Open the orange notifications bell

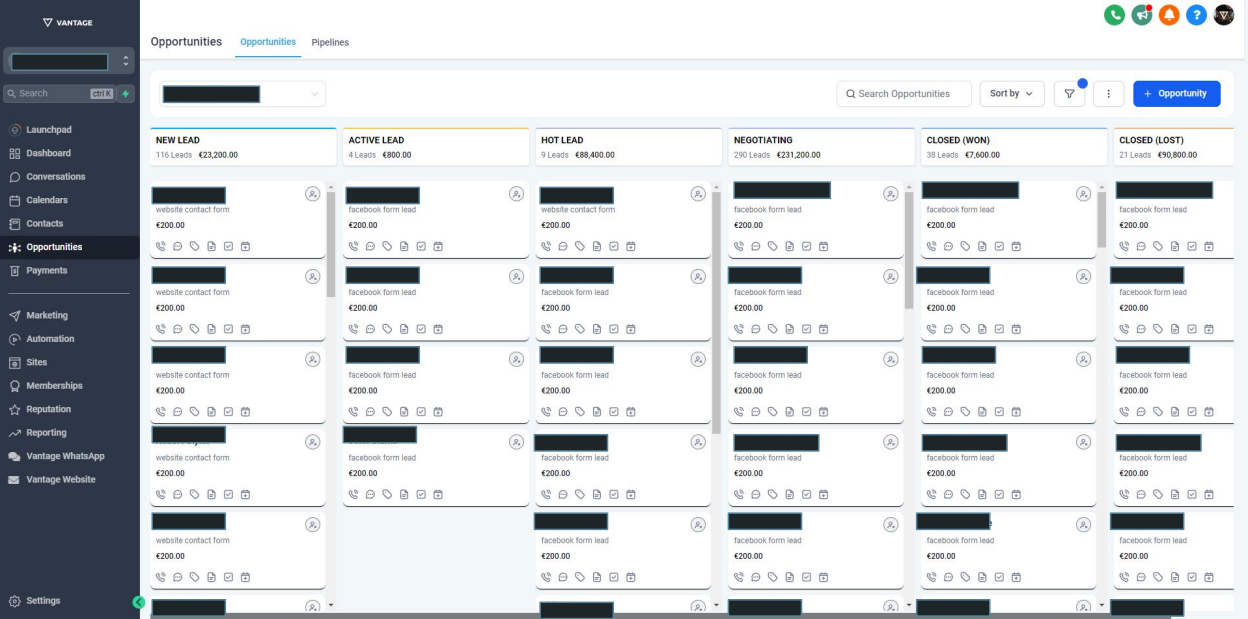tap(1169, 15)
